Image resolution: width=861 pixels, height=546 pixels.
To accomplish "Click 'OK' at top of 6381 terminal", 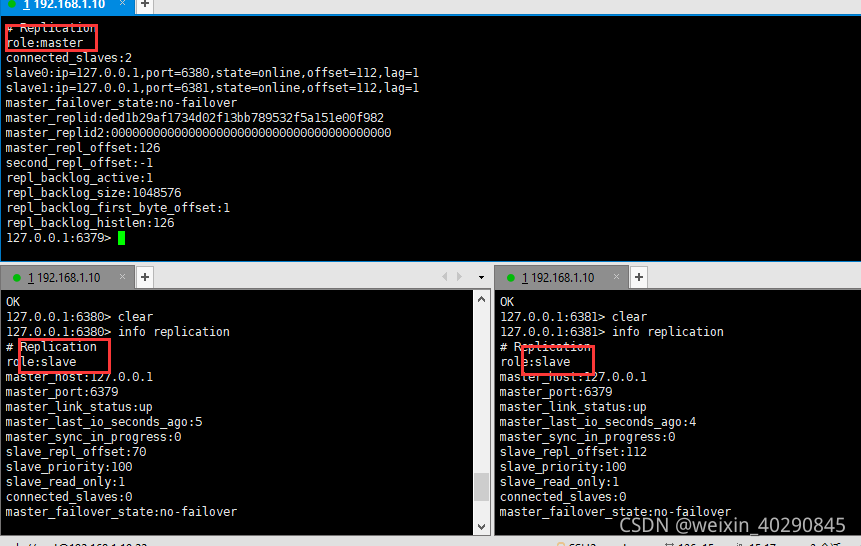I will tap(507, 302).
